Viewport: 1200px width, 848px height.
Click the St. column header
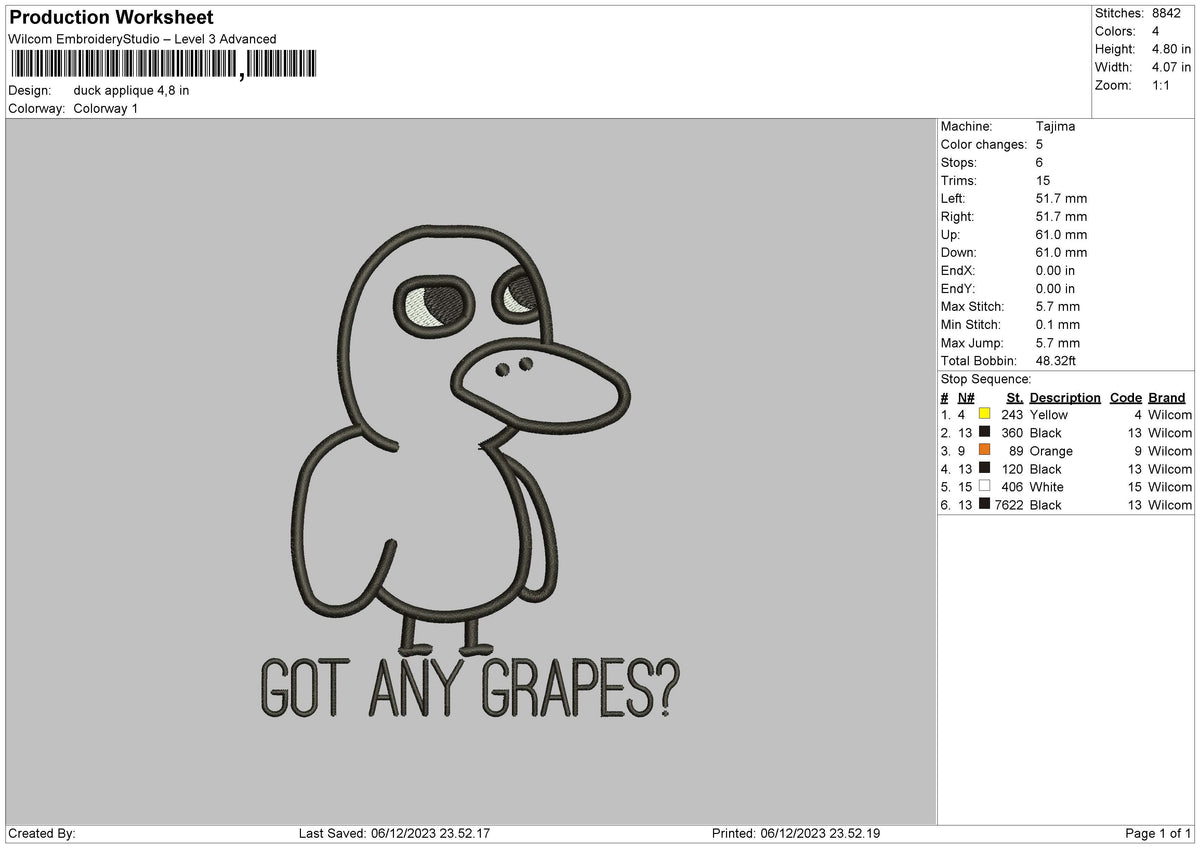pos(1014,397)
